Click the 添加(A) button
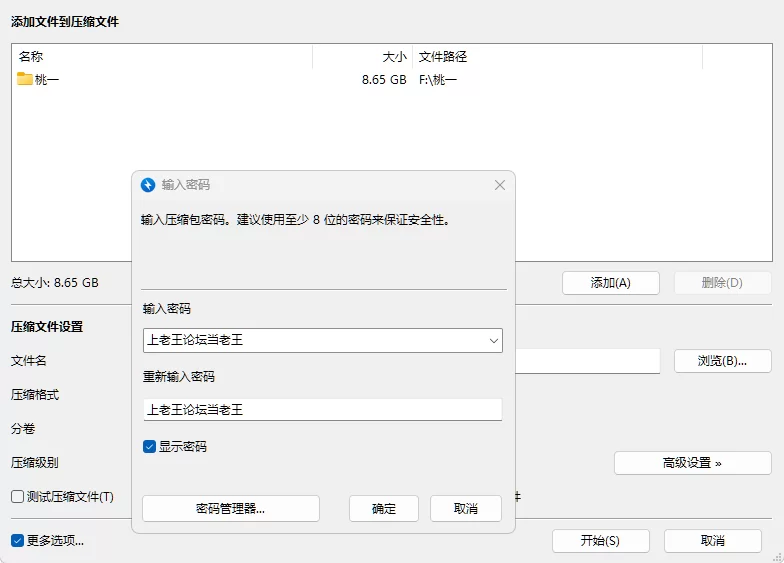The image size is (784, 563). click(x=610, y=283)
